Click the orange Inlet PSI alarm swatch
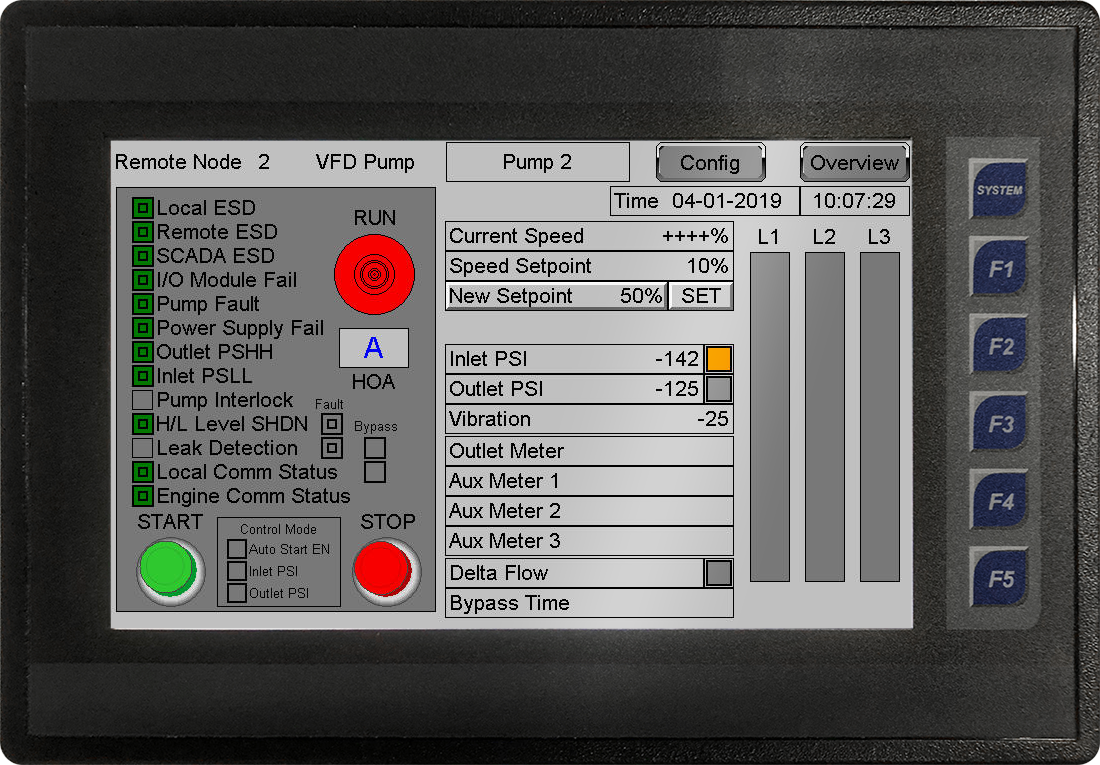The width and height of the screenshot is (1100, 765). pos(719,359)
